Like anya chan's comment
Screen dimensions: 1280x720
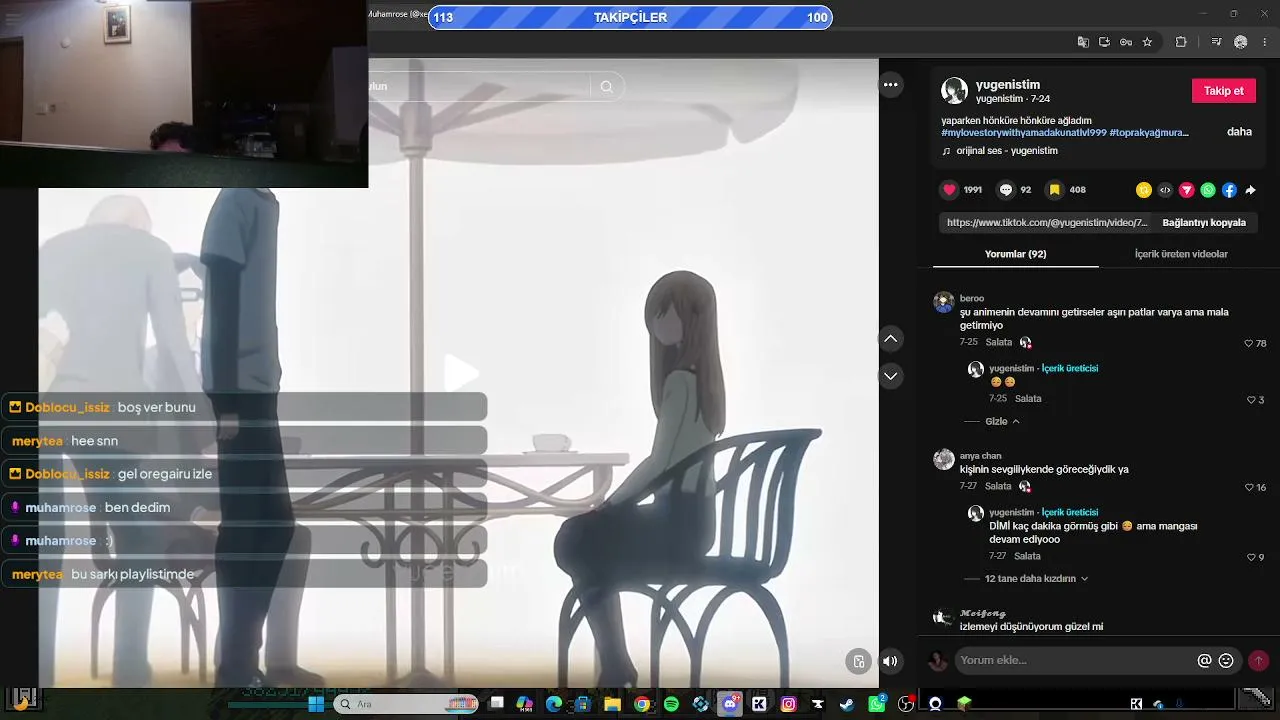(x=1249, y=487)
